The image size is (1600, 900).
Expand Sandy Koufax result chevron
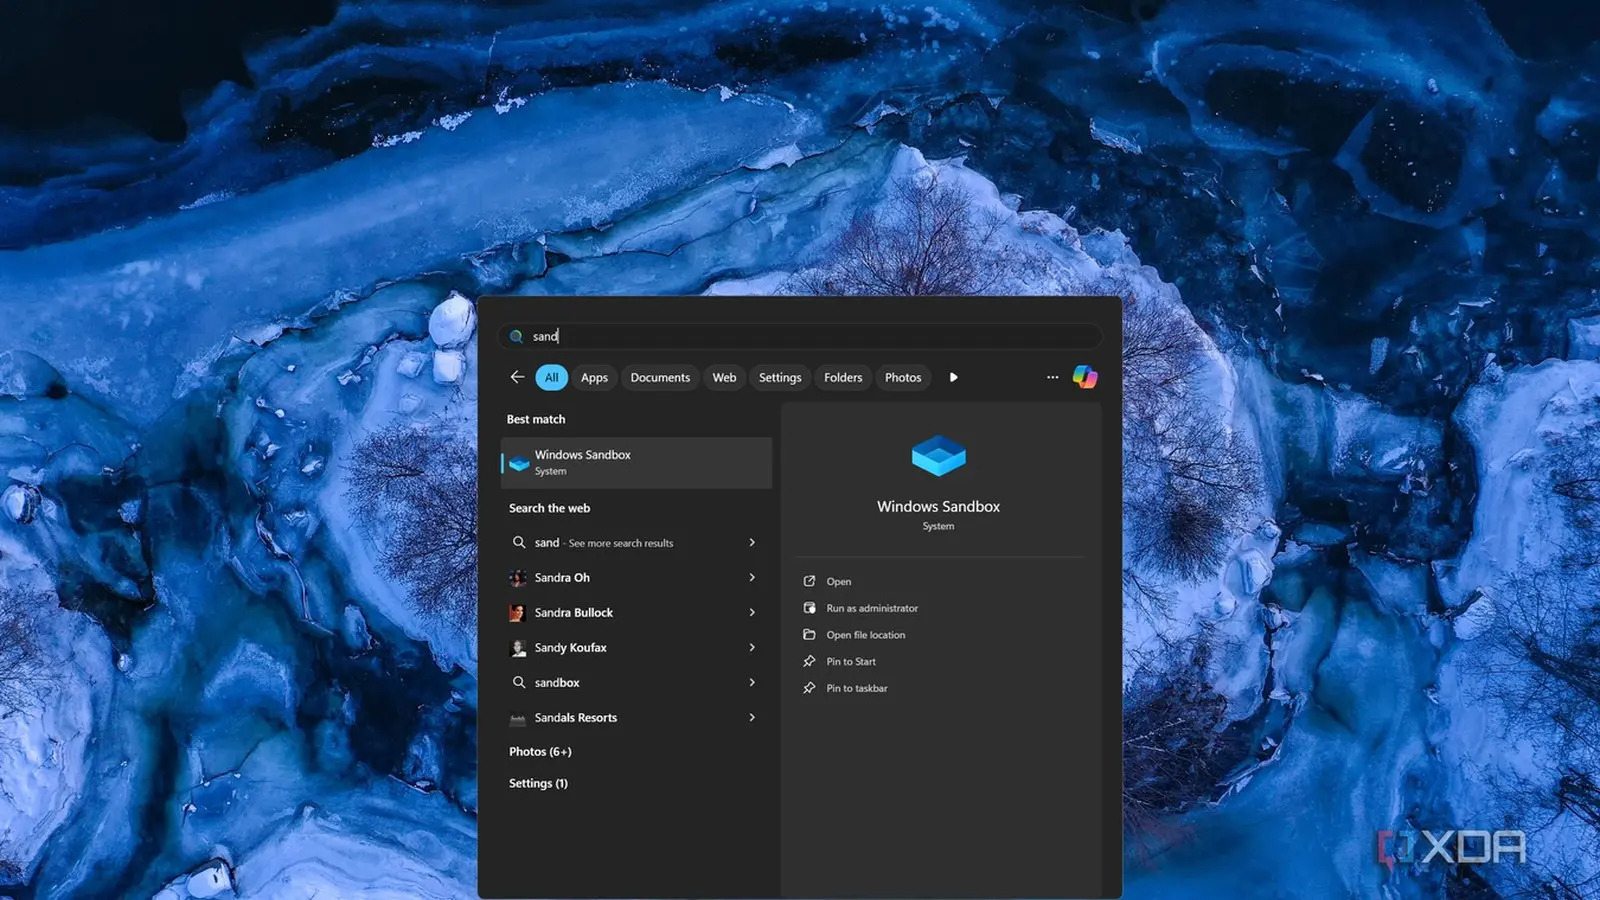(752, 647)
